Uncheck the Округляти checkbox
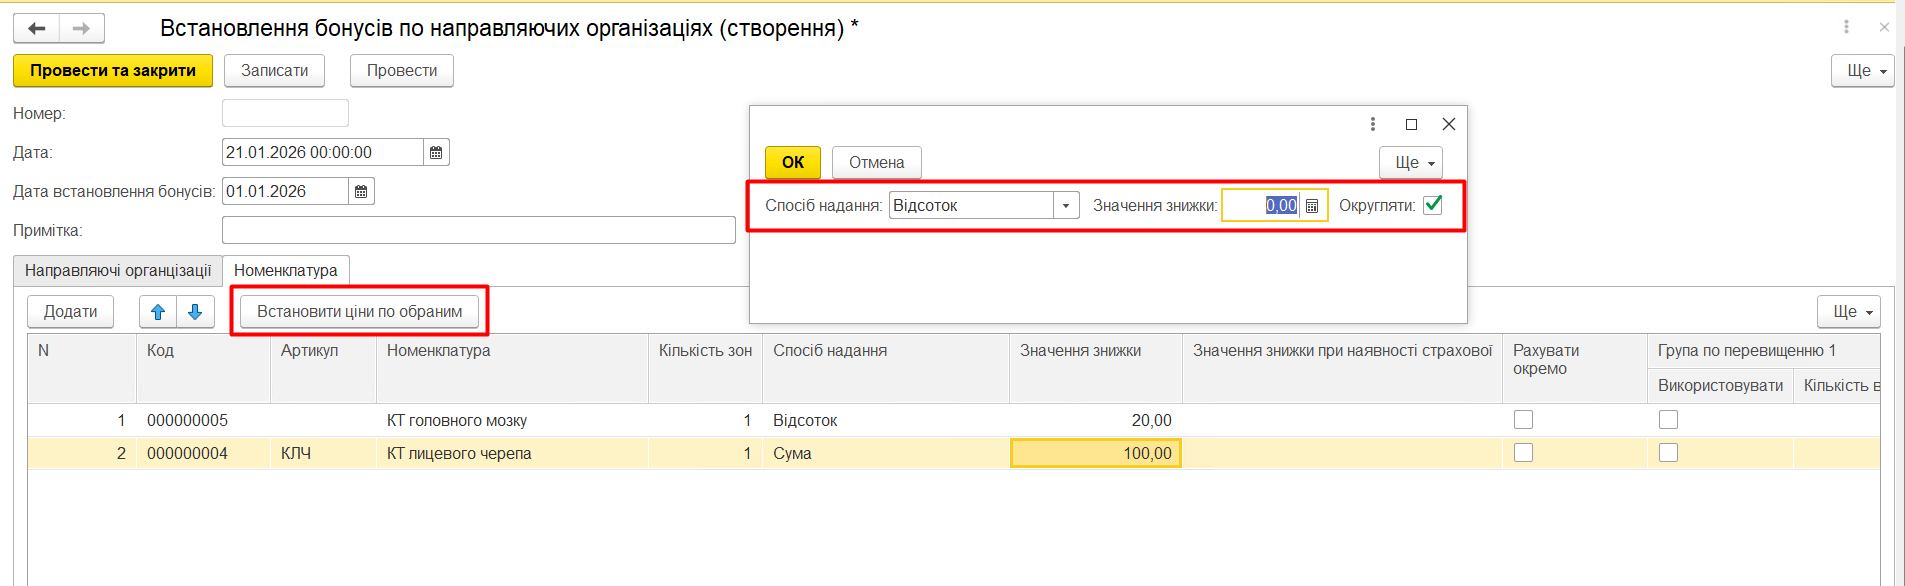This screenshot has height=586, width=1905. (x=1432, y=205)
